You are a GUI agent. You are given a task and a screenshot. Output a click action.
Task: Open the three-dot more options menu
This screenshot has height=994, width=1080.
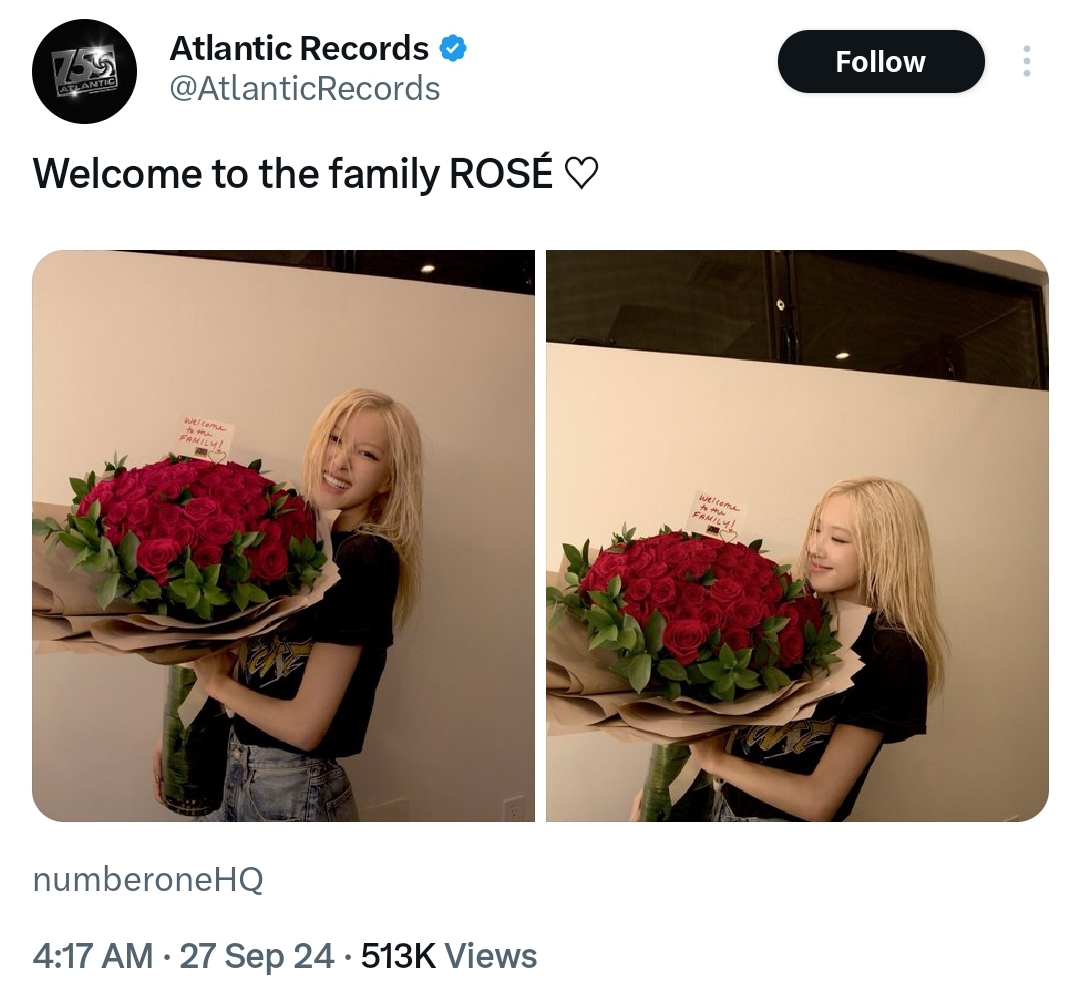(1026, 61)
